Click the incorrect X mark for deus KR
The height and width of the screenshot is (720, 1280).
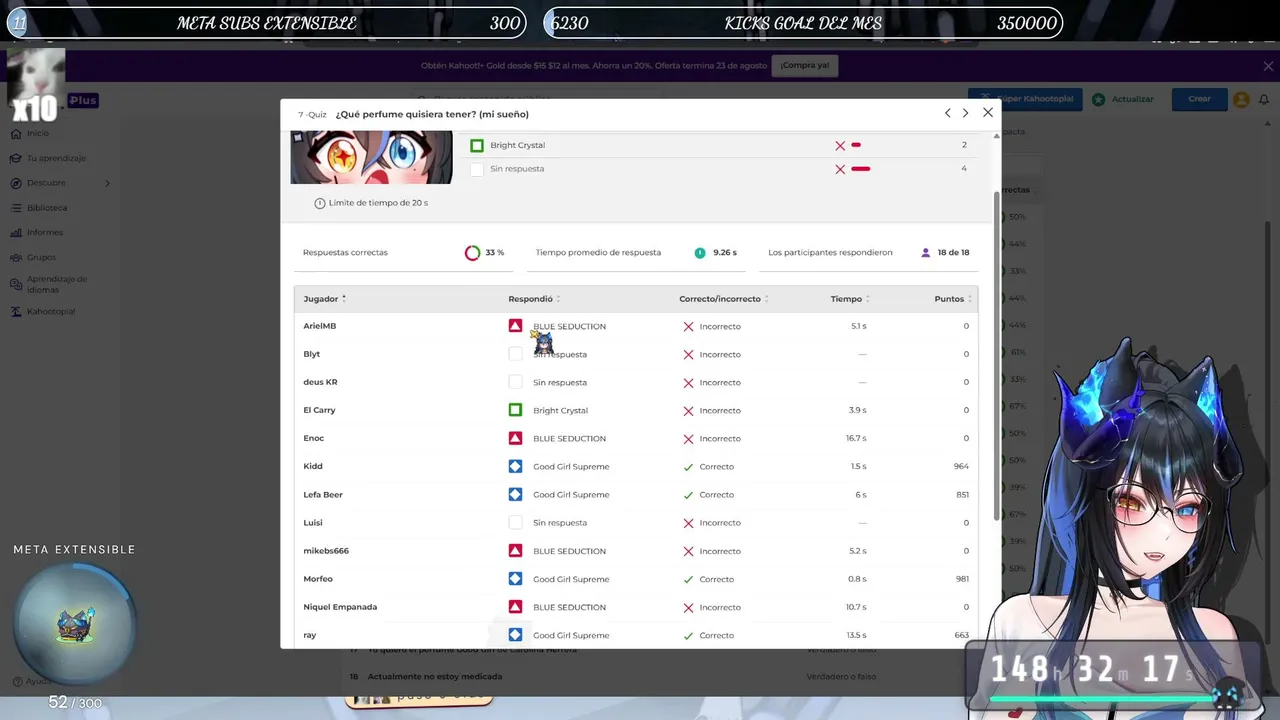click(x=688, y=382)
